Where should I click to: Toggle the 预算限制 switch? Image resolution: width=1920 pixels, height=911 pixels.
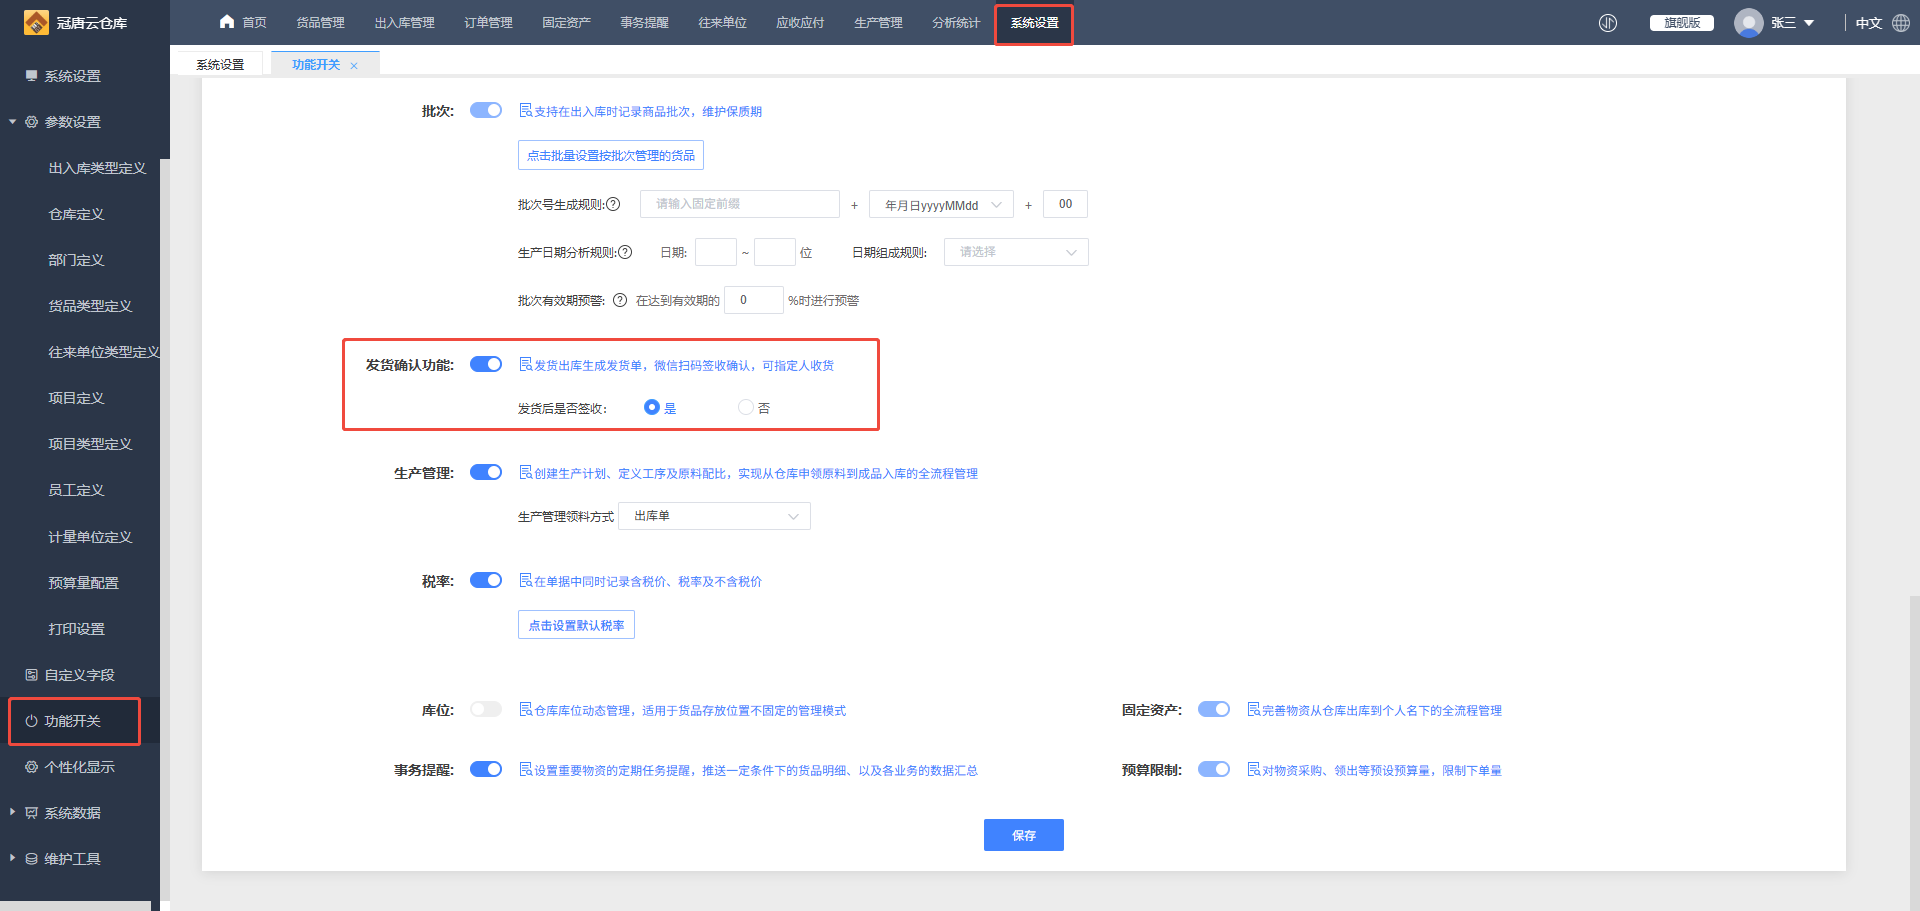pos(1214,769)
